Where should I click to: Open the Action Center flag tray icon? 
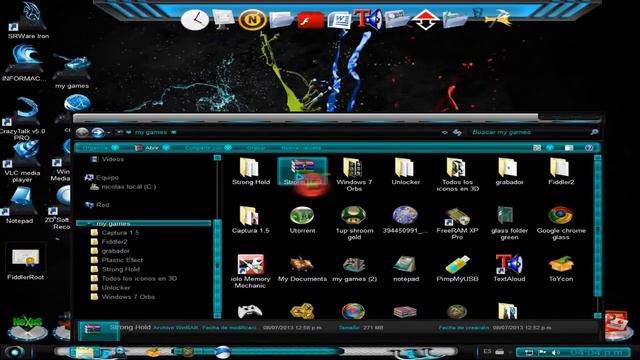coord(542,352)
